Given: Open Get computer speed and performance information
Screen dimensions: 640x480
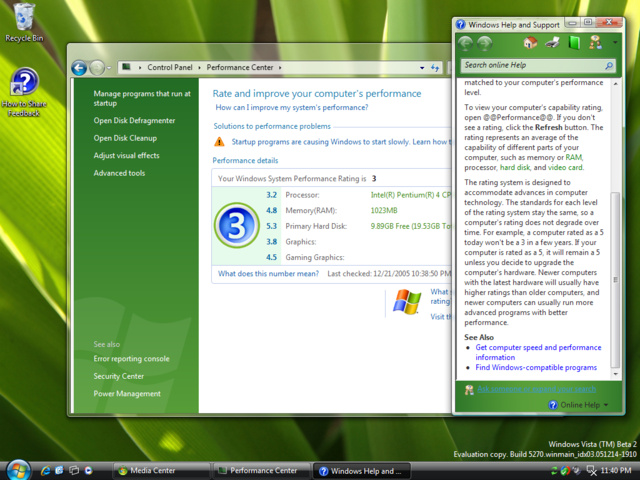Looking at the screenshot, I should coord(538,352).
